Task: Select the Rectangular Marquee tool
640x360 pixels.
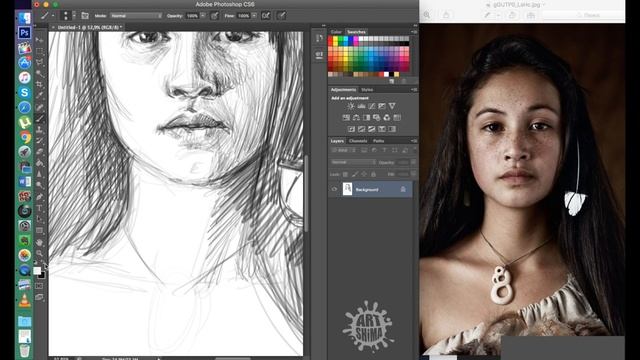Action: (40, 51)
